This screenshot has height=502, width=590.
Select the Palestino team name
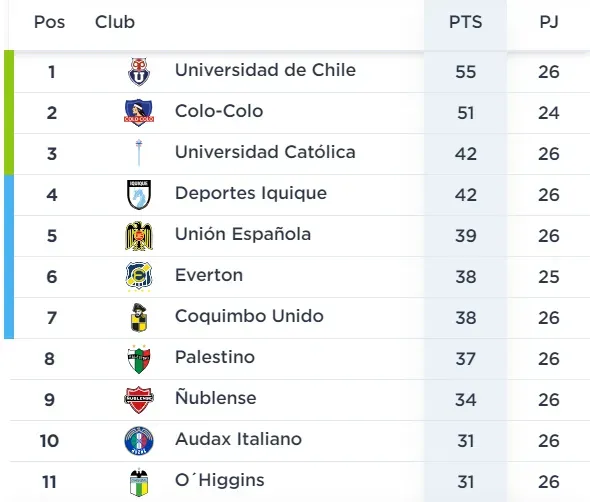(x=215, y=357)
